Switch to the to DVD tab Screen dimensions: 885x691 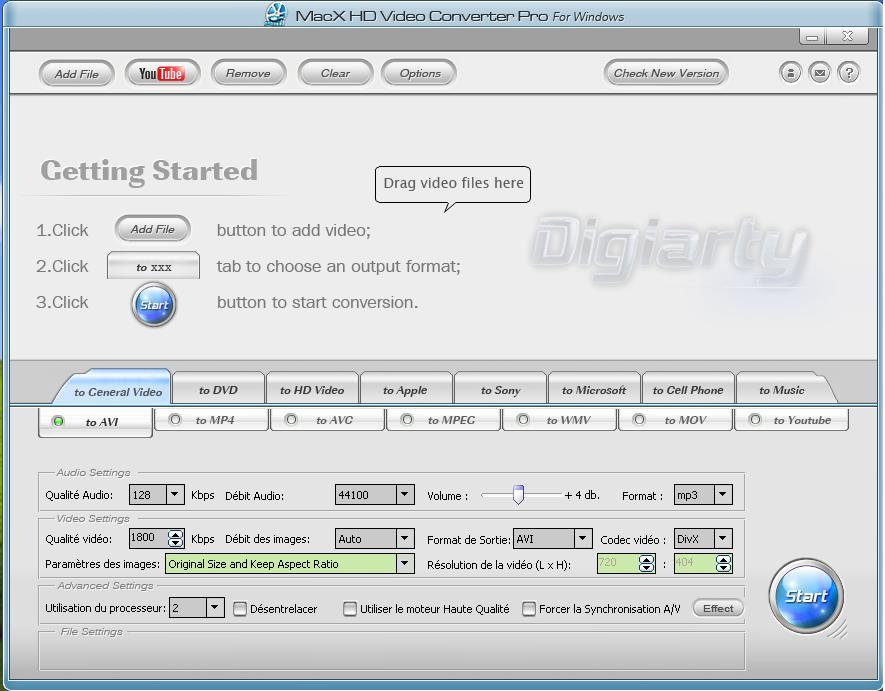(218, 390)
